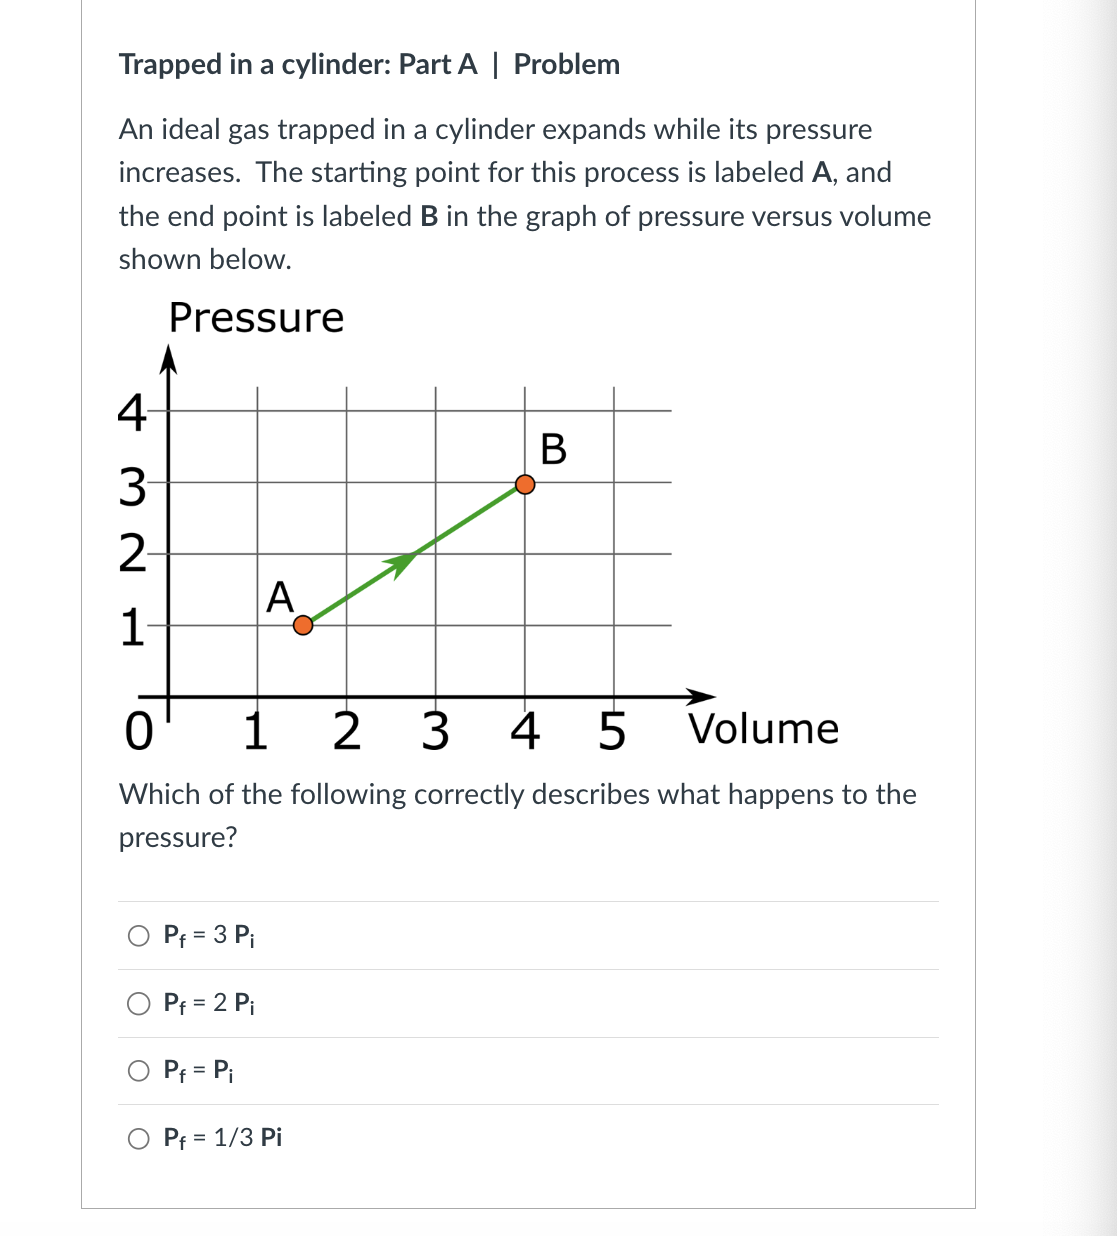1117x1236 pixels.
Task: Click the Pressure axis title
Action: point(255,317)
